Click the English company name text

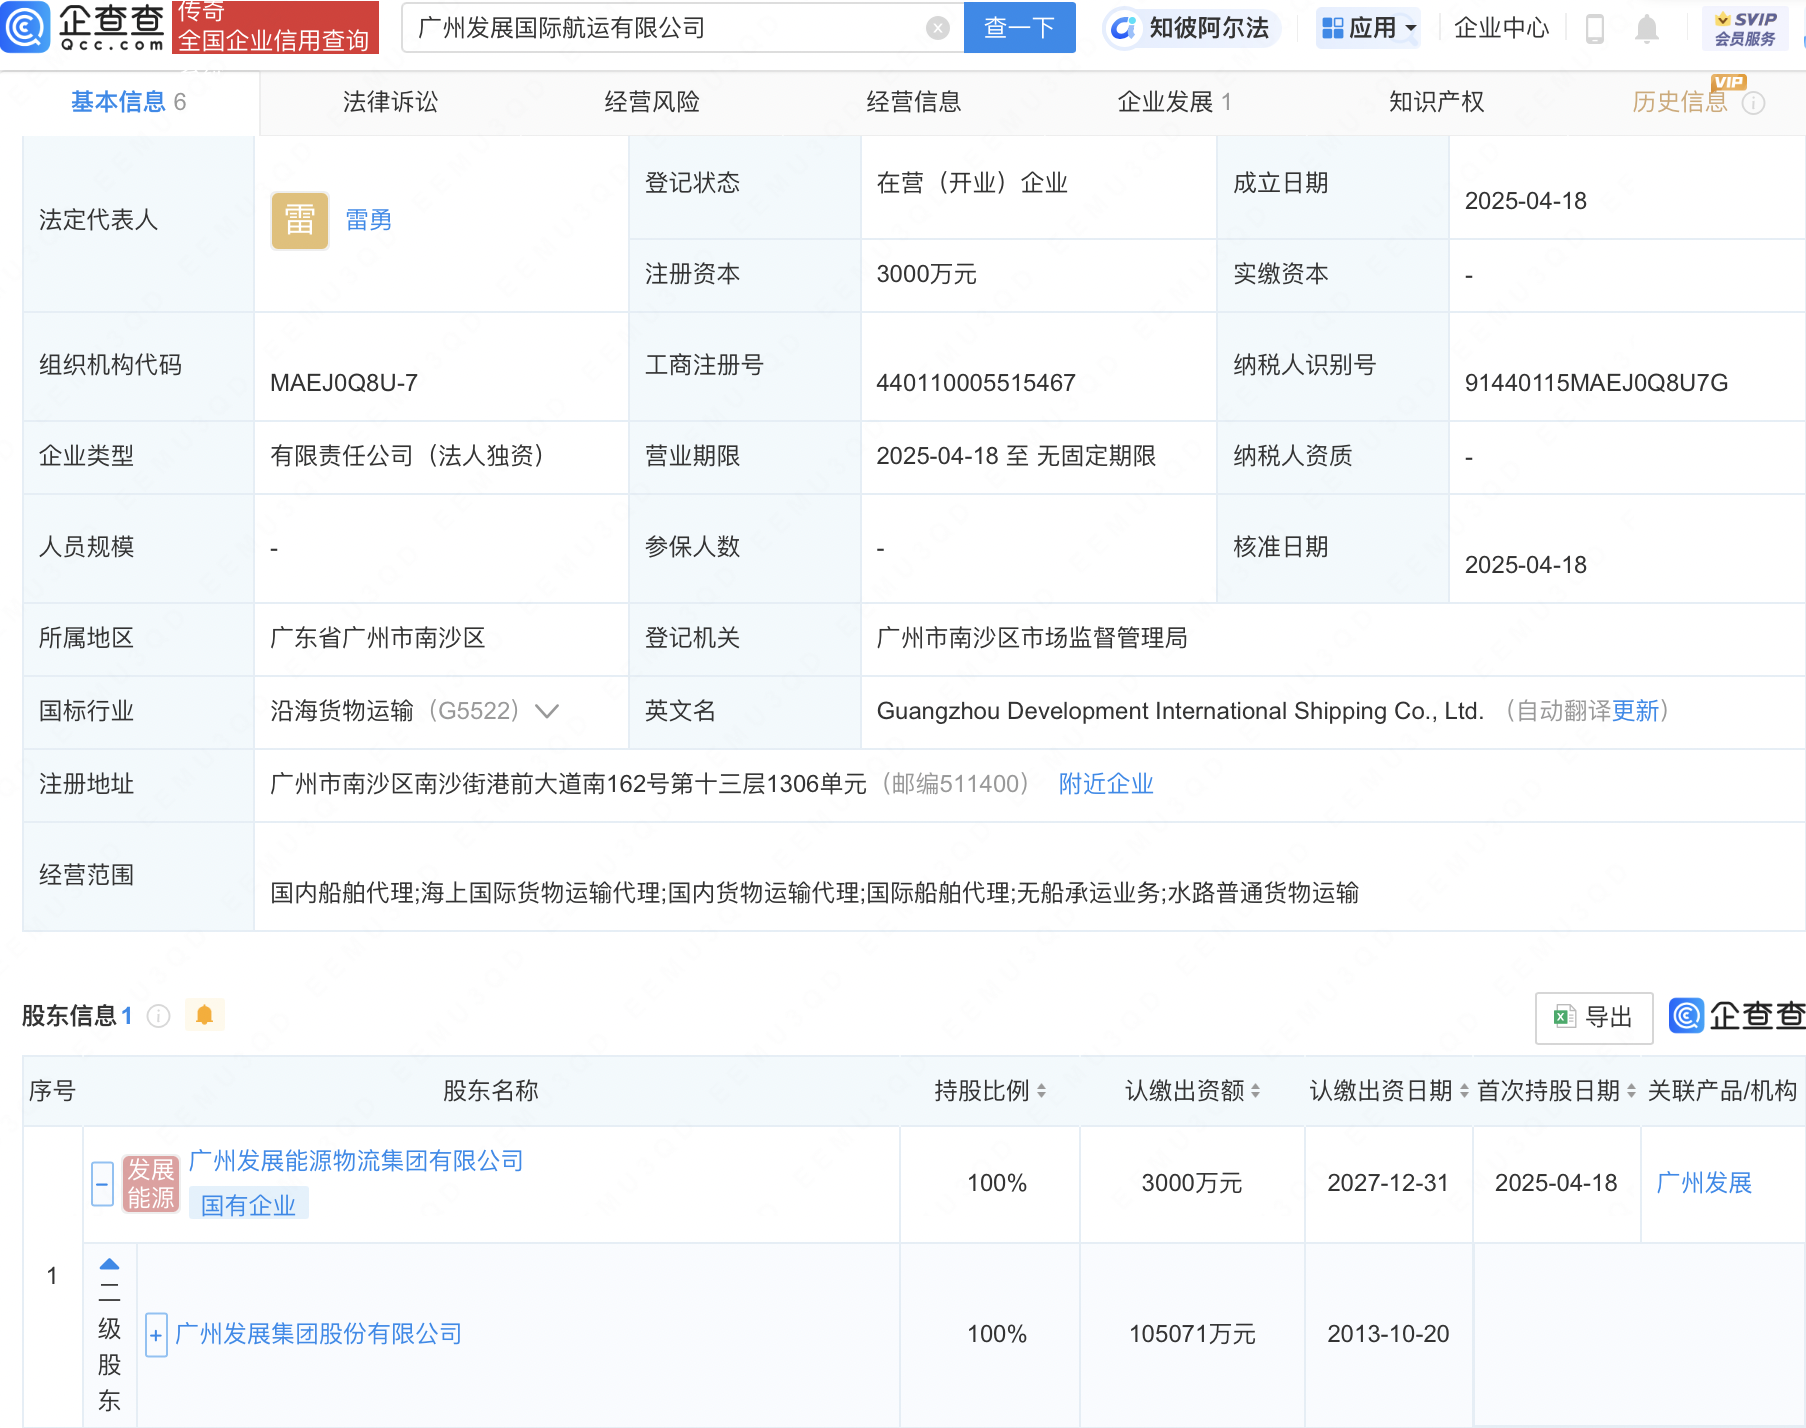coord(1180,711)
